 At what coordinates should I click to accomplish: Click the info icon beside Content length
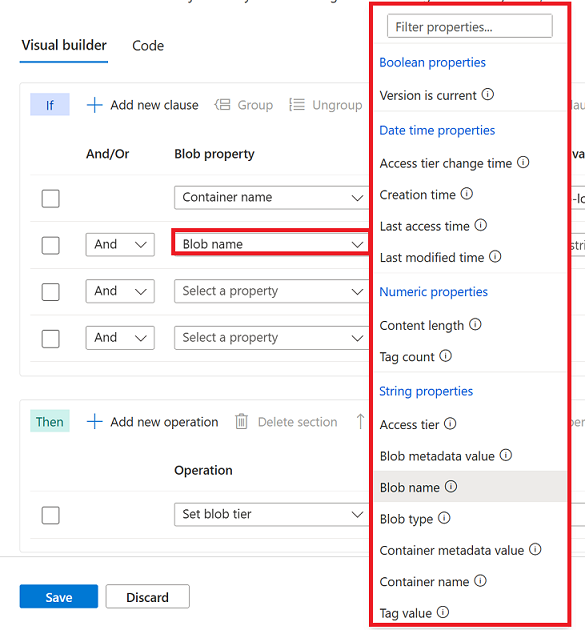pos(475,325)
